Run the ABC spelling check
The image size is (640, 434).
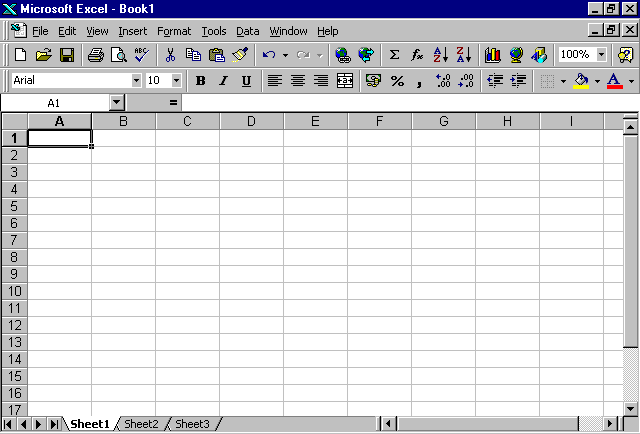[142, 54]
